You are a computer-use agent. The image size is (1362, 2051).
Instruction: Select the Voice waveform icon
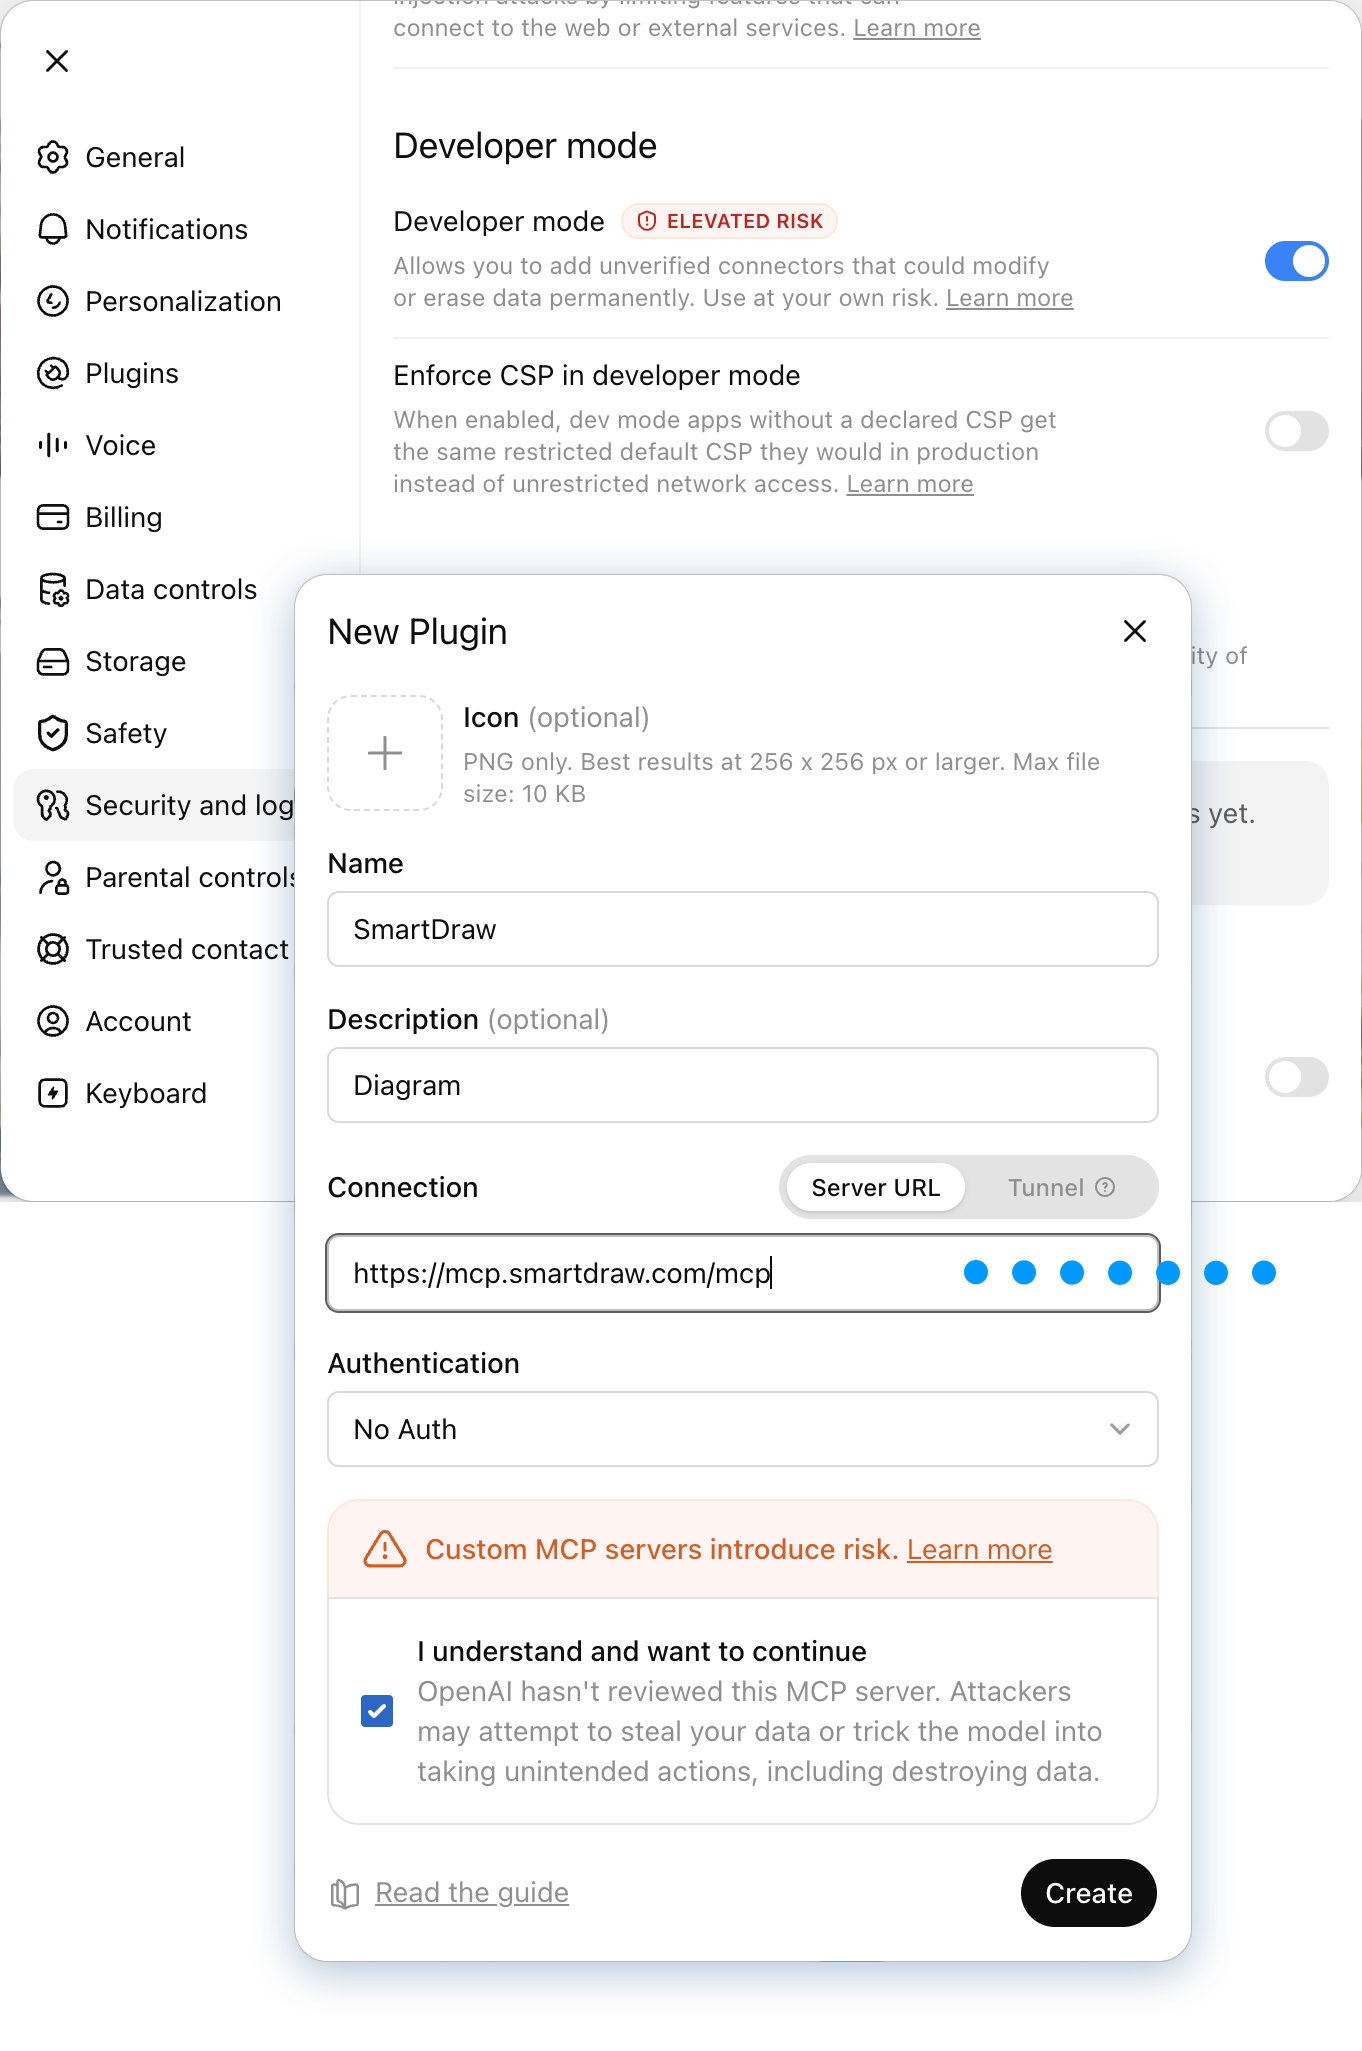tap(53, 445)
